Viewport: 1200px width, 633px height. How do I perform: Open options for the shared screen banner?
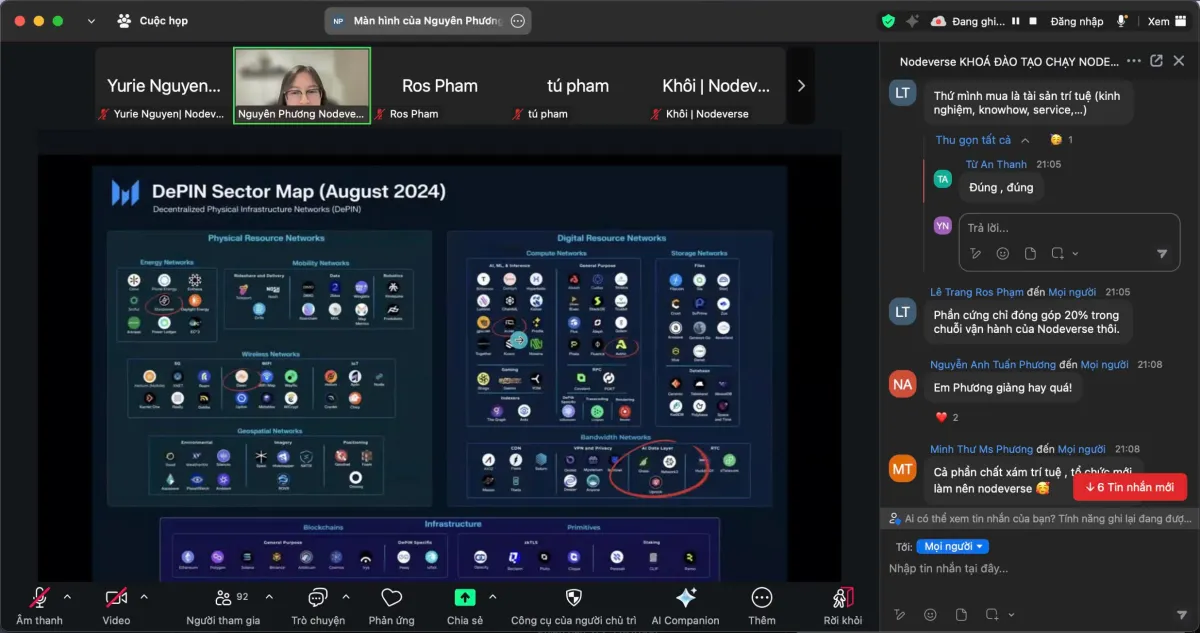tap(517, 21)
